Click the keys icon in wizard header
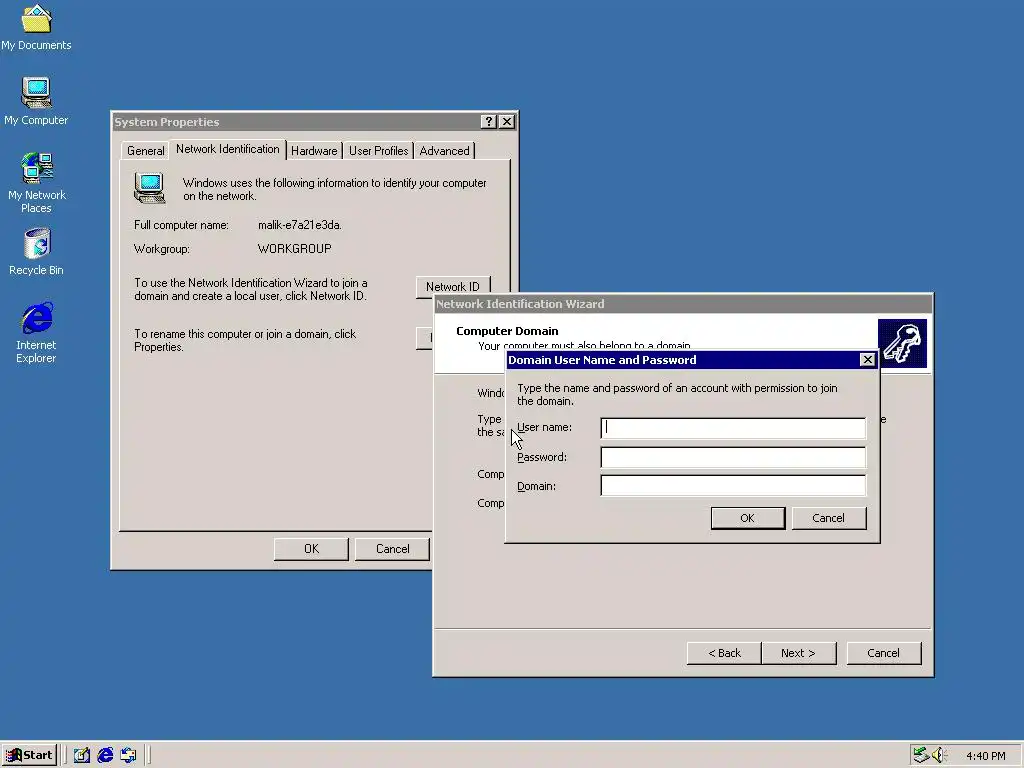Image resolution: width=1024 pixels, height=768 pixels. 902,344
